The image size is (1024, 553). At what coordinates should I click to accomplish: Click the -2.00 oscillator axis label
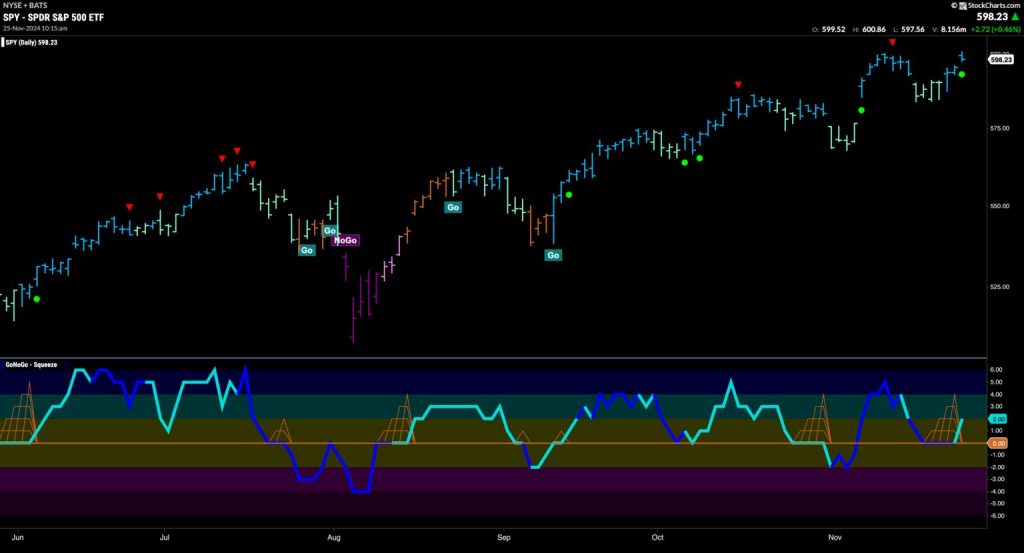(997, 467)
